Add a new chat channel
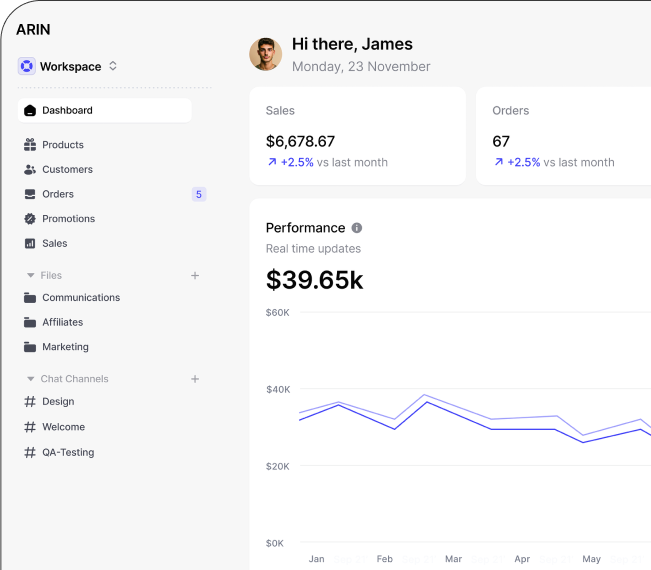Image resolution: width=651 pixels, height=570 pixels. point(195,379)
